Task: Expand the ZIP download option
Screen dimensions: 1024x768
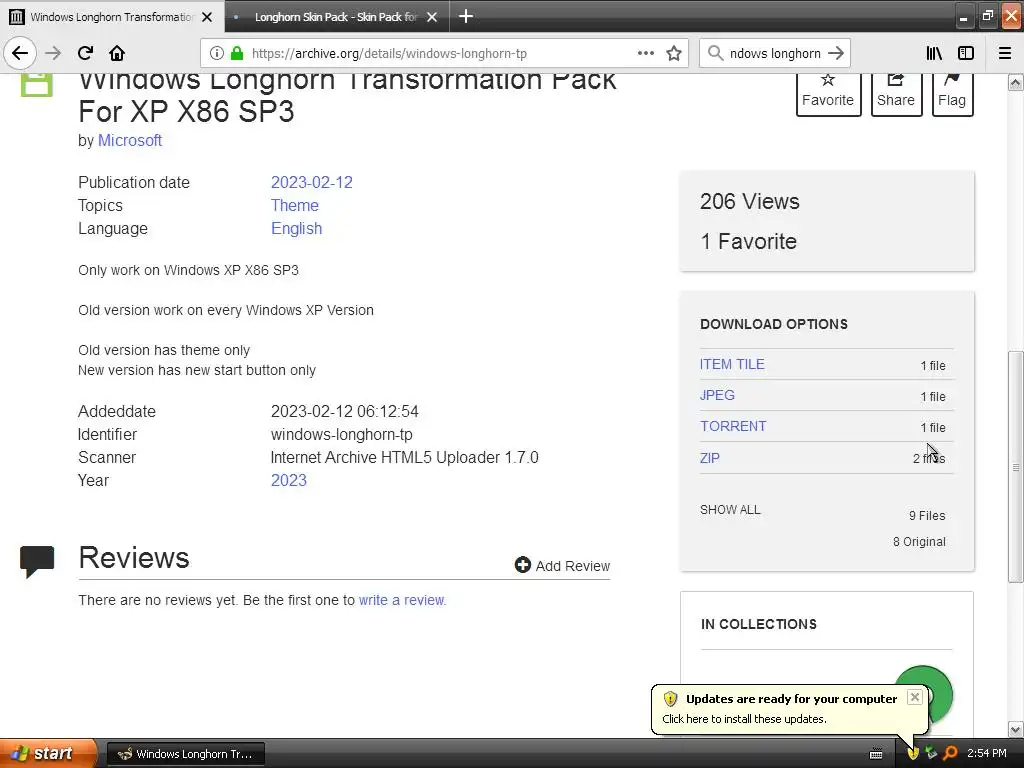Action: click(x=710, y=458)
